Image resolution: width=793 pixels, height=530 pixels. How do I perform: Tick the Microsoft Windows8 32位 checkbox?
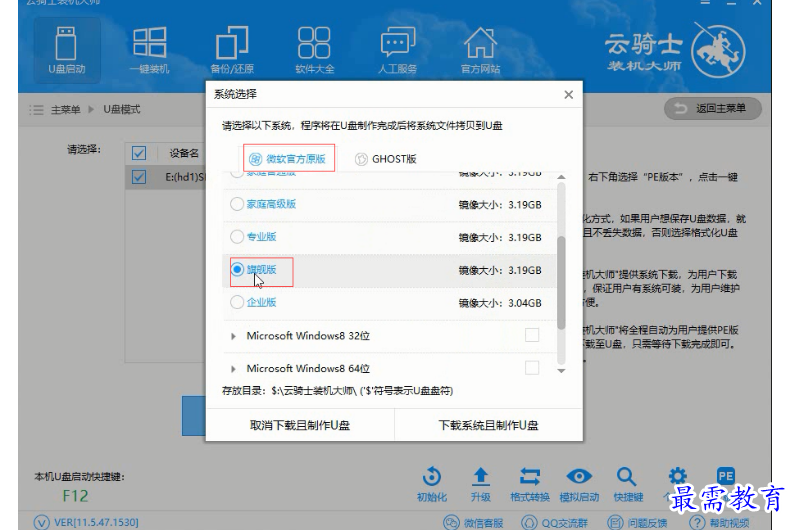pos(532,335)
